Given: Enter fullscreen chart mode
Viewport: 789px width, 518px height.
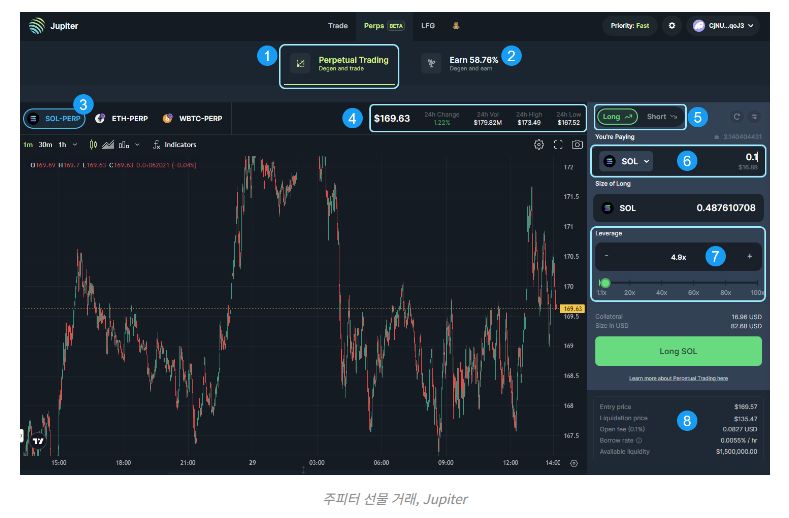Looking at the screenshot, I should 558,145.
